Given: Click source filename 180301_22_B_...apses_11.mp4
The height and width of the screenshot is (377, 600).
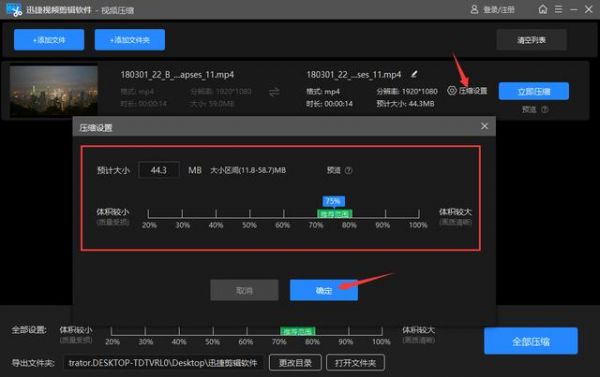Looking at the screenshot, I should (x=177, y=75).
